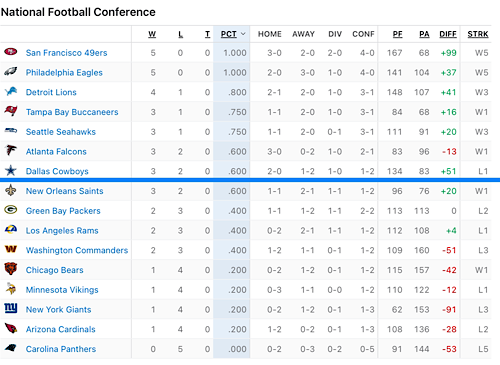The image size is (500, 365).
Task: Sort standings by DIFF column header
Action: tap(448, 34)
